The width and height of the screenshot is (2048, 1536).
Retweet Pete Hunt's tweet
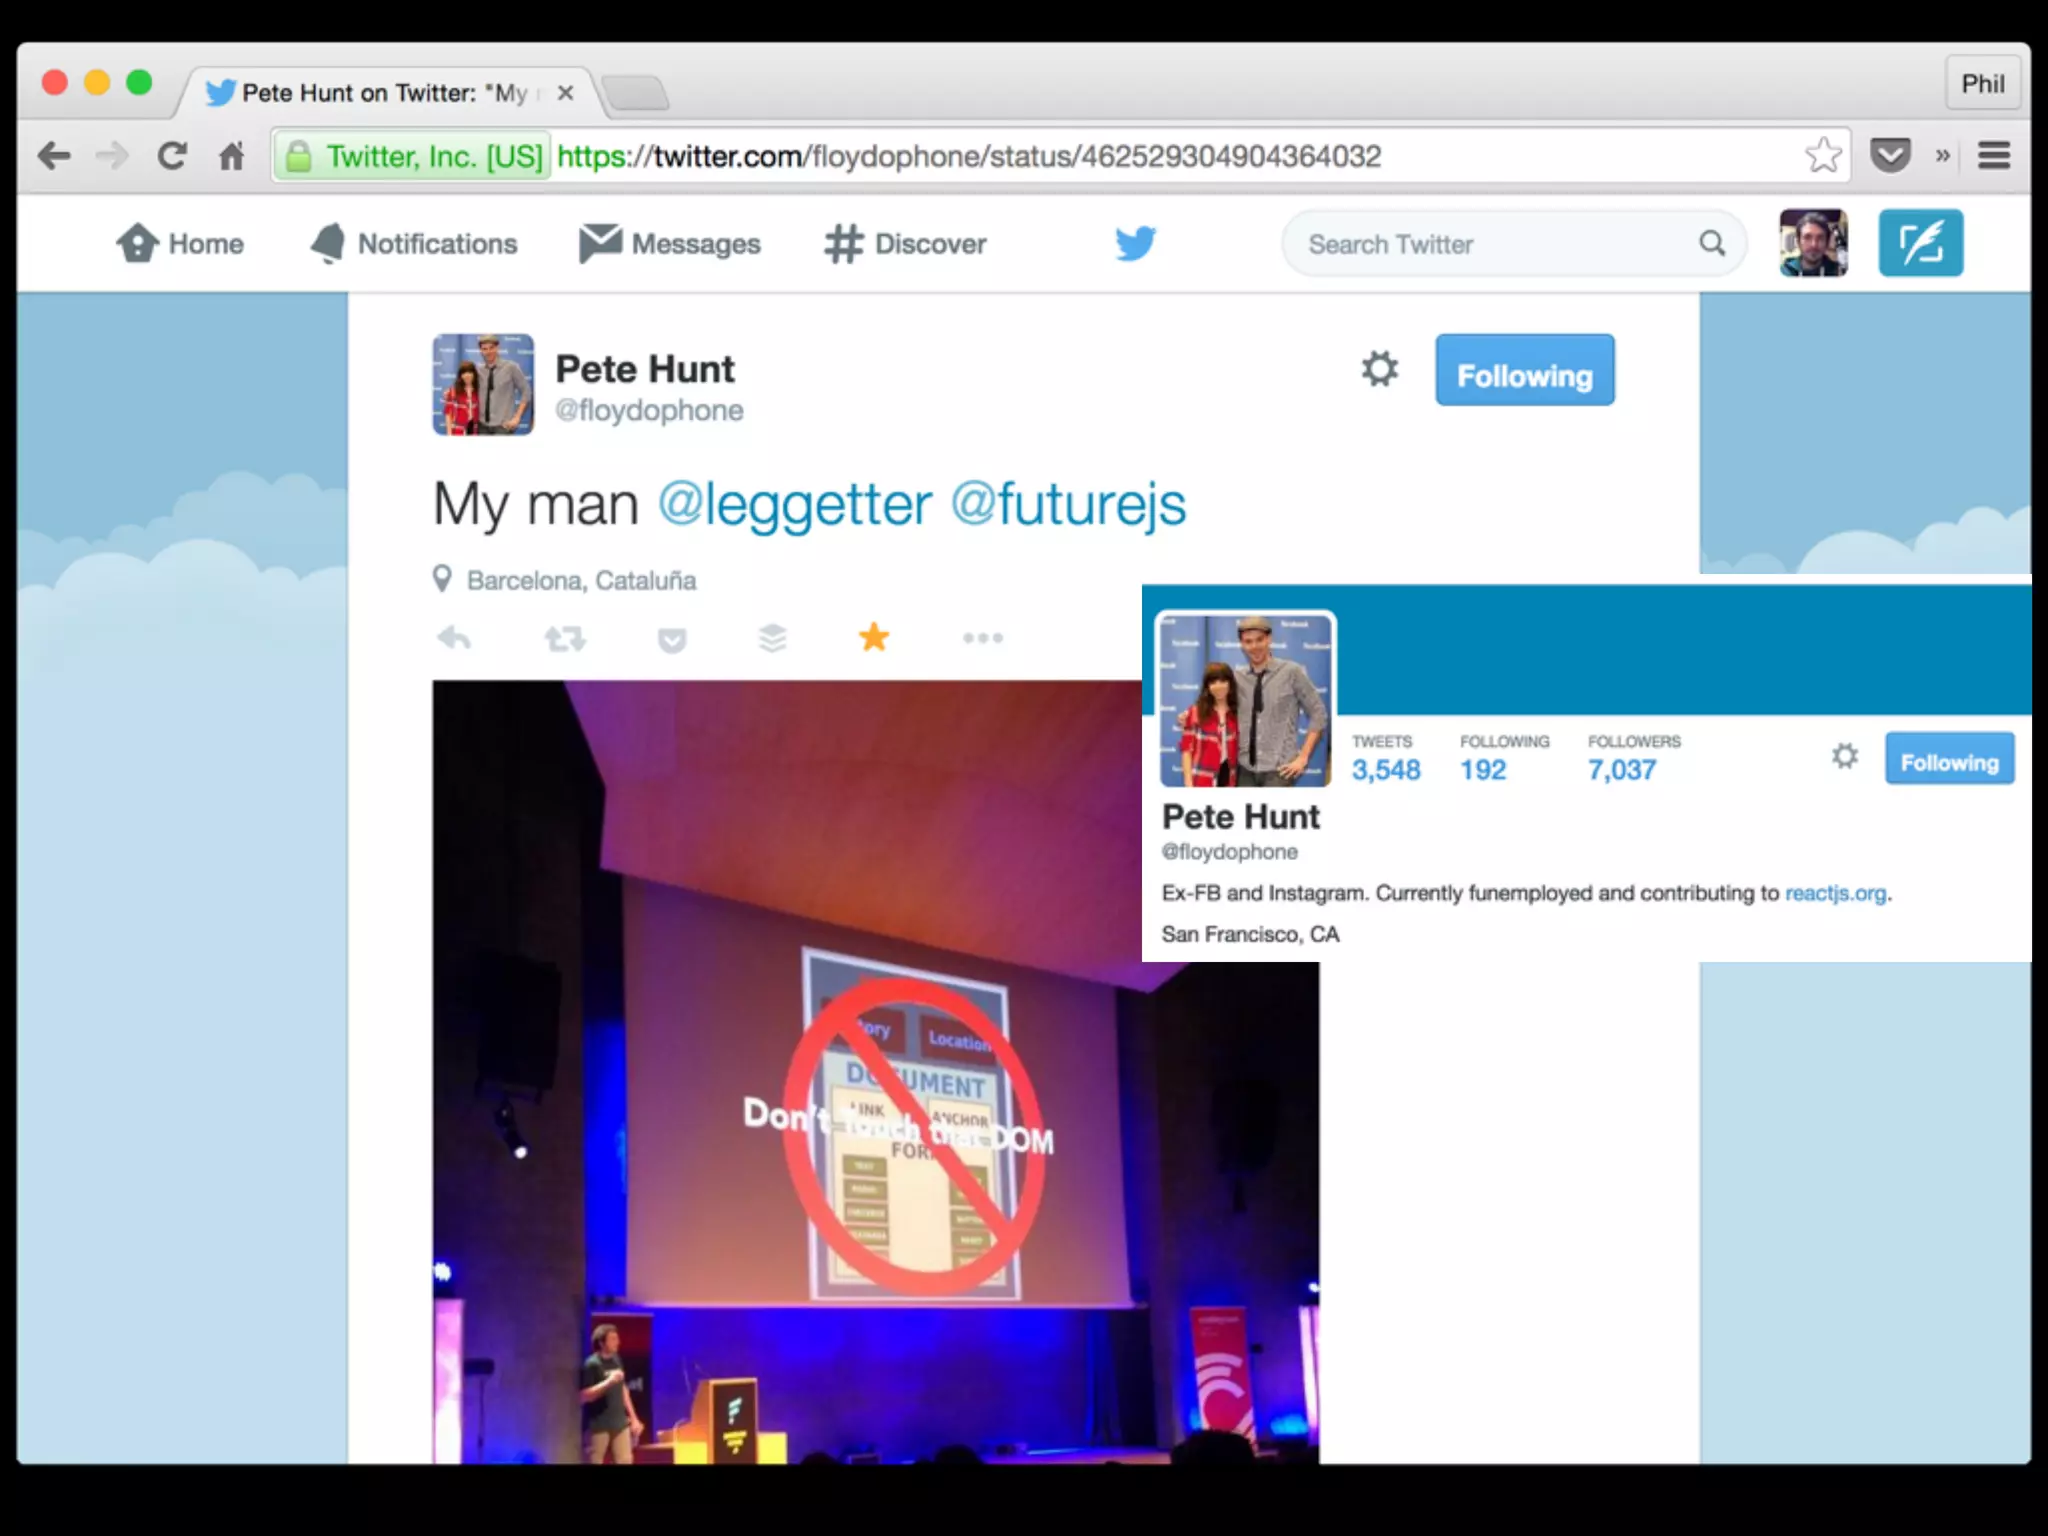[x=565, y=638]
